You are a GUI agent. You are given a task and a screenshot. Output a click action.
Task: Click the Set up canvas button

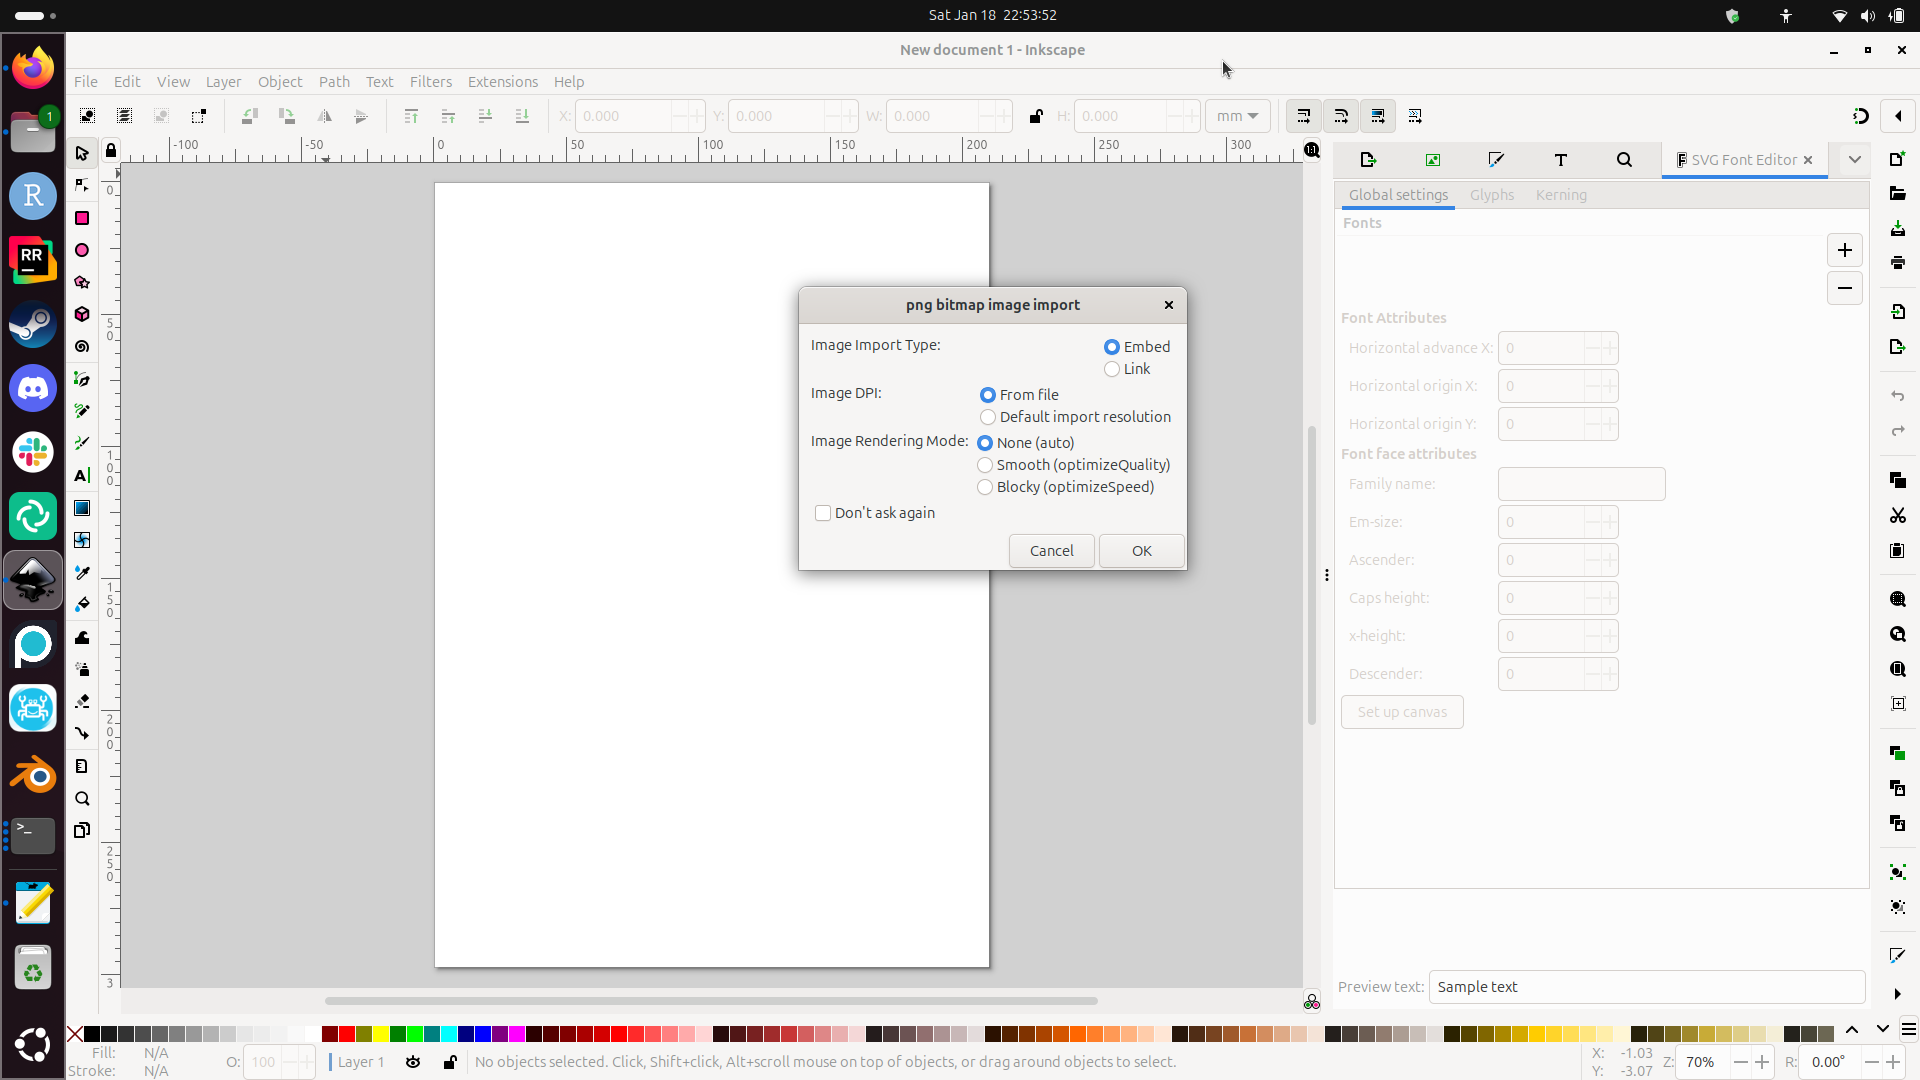pos(1402,712)
